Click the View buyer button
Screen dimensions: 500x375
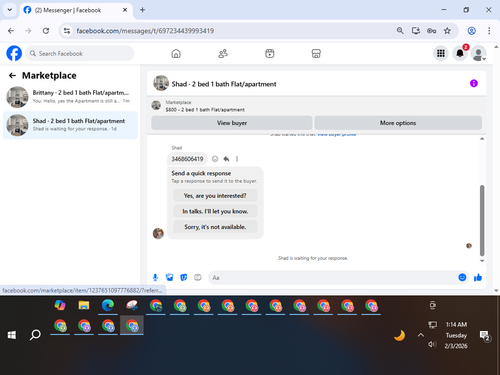click(x=232, y=123)
